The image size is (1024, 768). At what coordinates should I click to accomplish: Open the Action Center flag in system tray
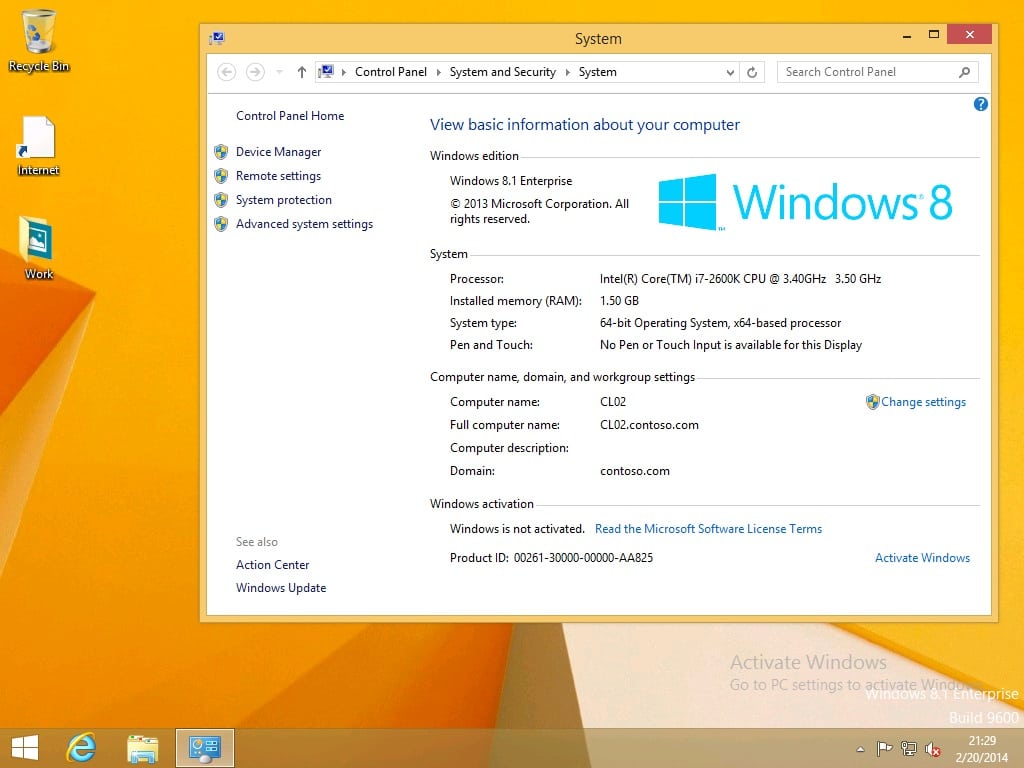coord(884,748)
